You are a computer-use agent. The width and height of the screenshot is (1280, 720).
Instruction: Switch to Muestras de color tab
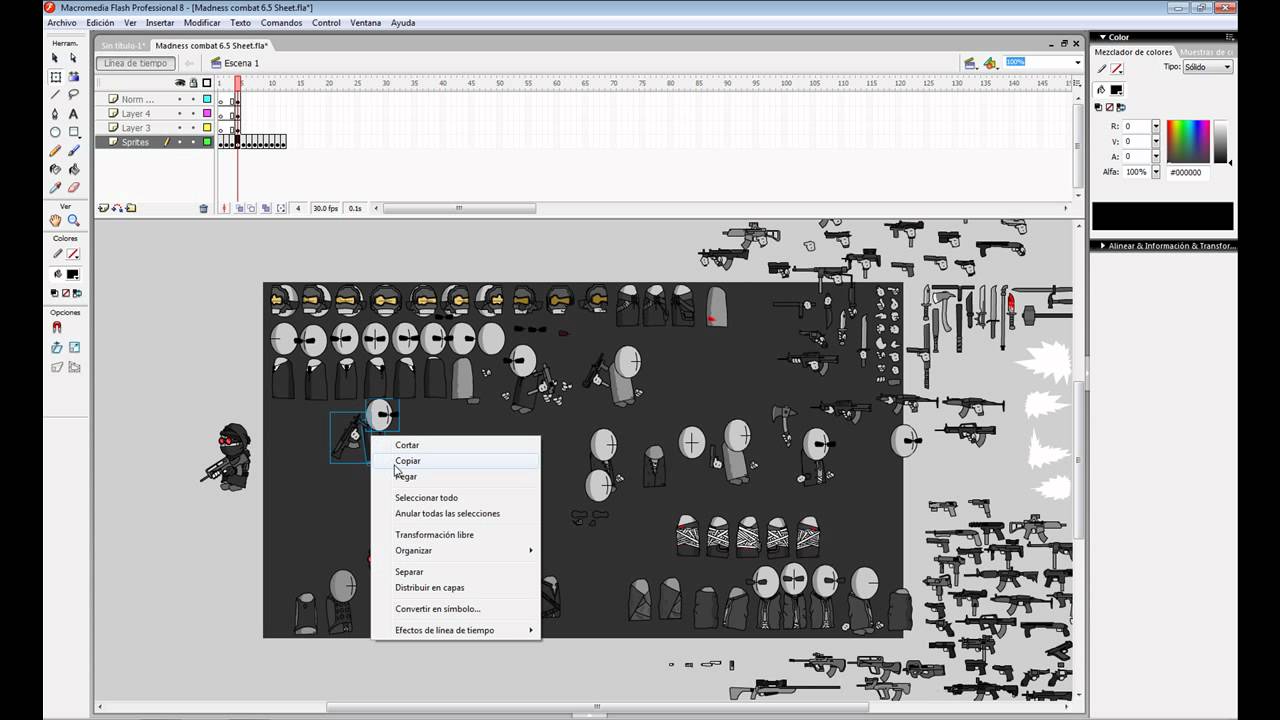coord(1208,52)
